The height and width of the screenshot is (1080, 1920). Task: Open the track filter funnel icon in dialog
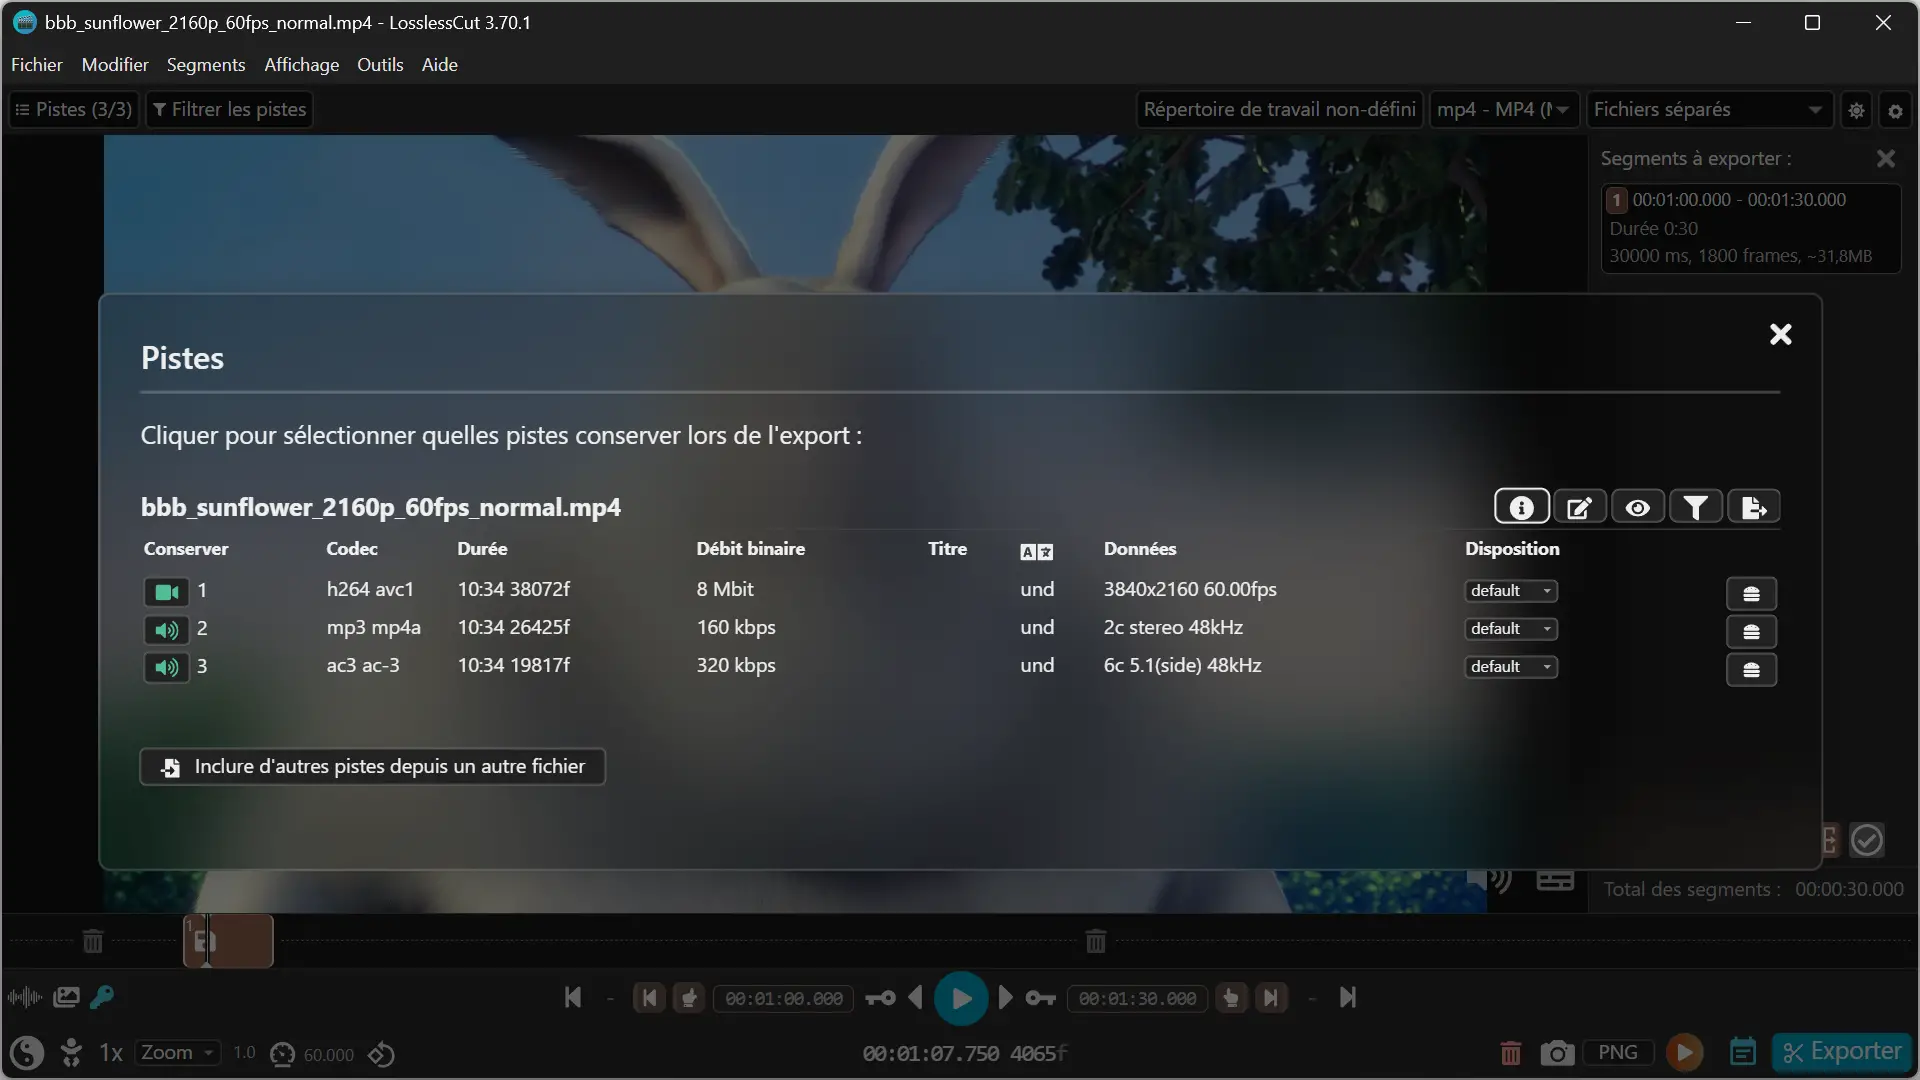(x=1695, y=508)
